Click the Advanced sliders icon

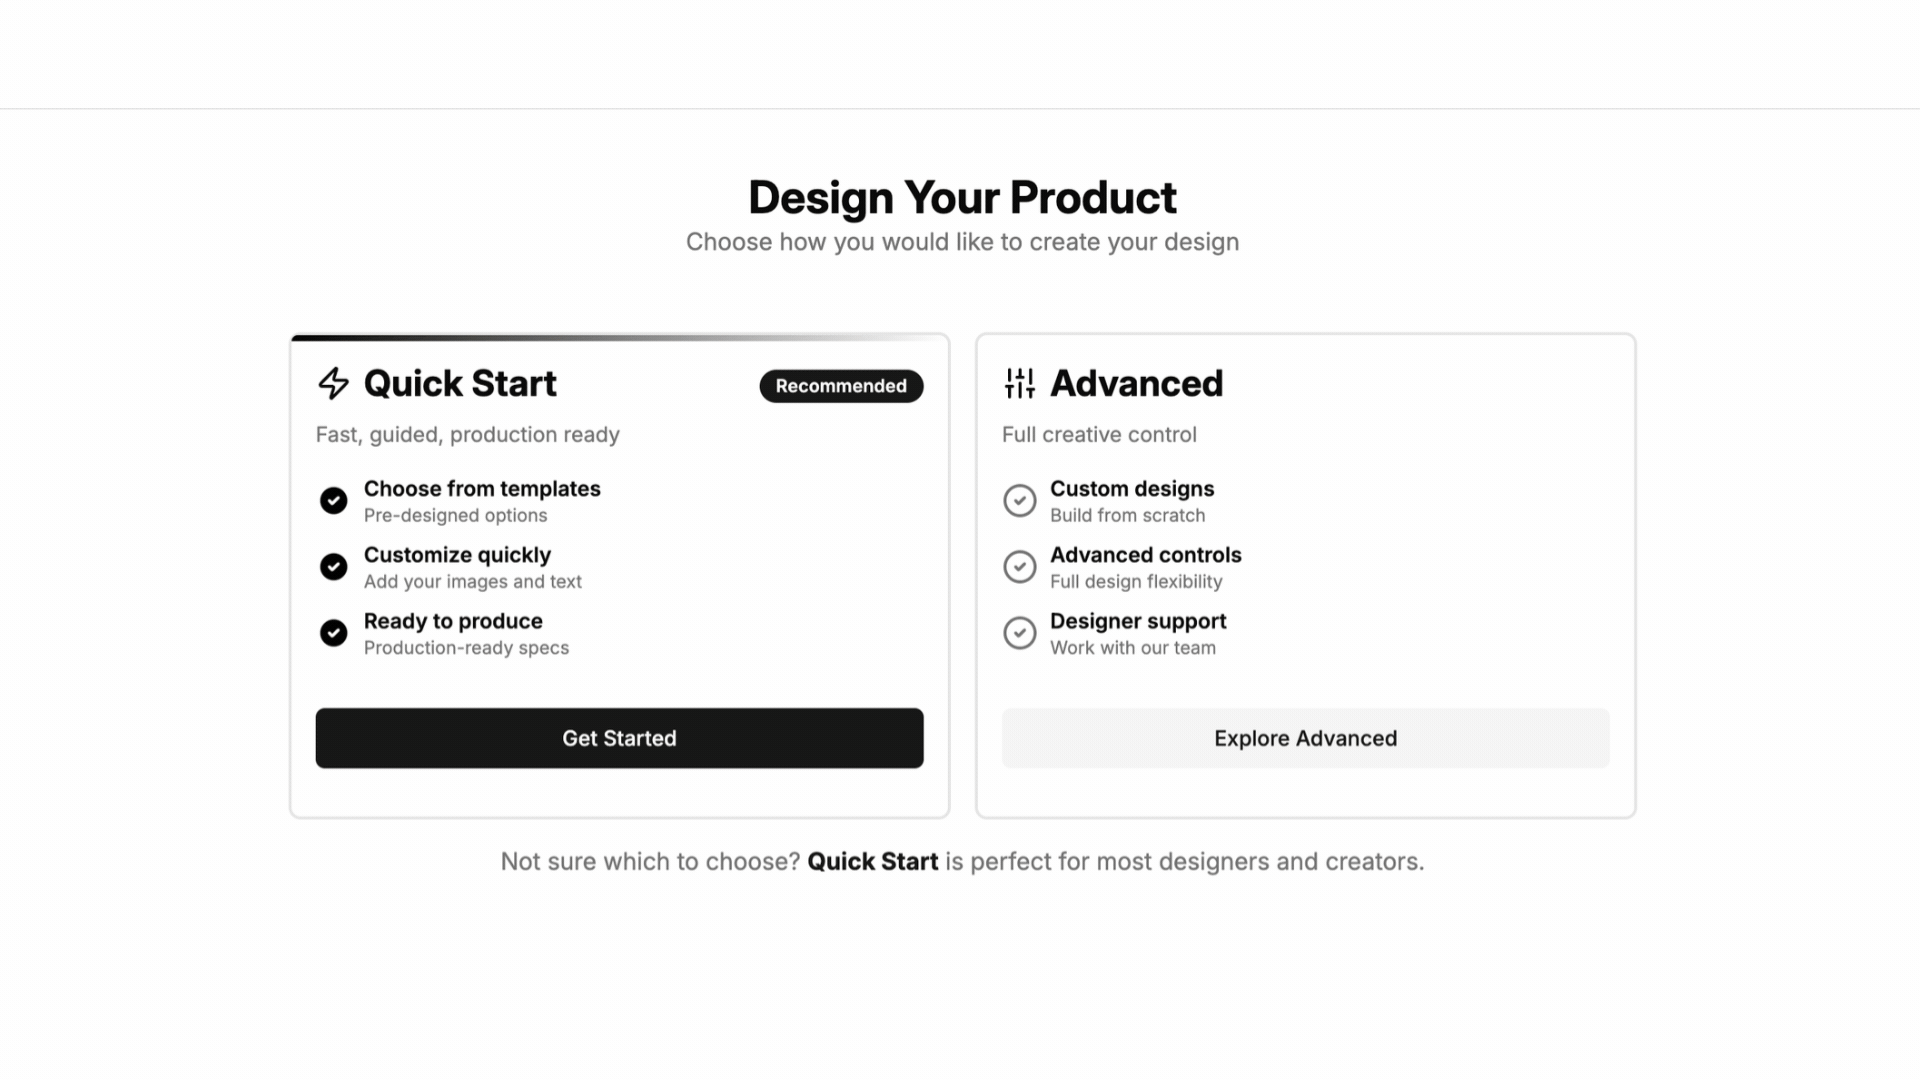pyautogui.click(x=1019, y=383)
